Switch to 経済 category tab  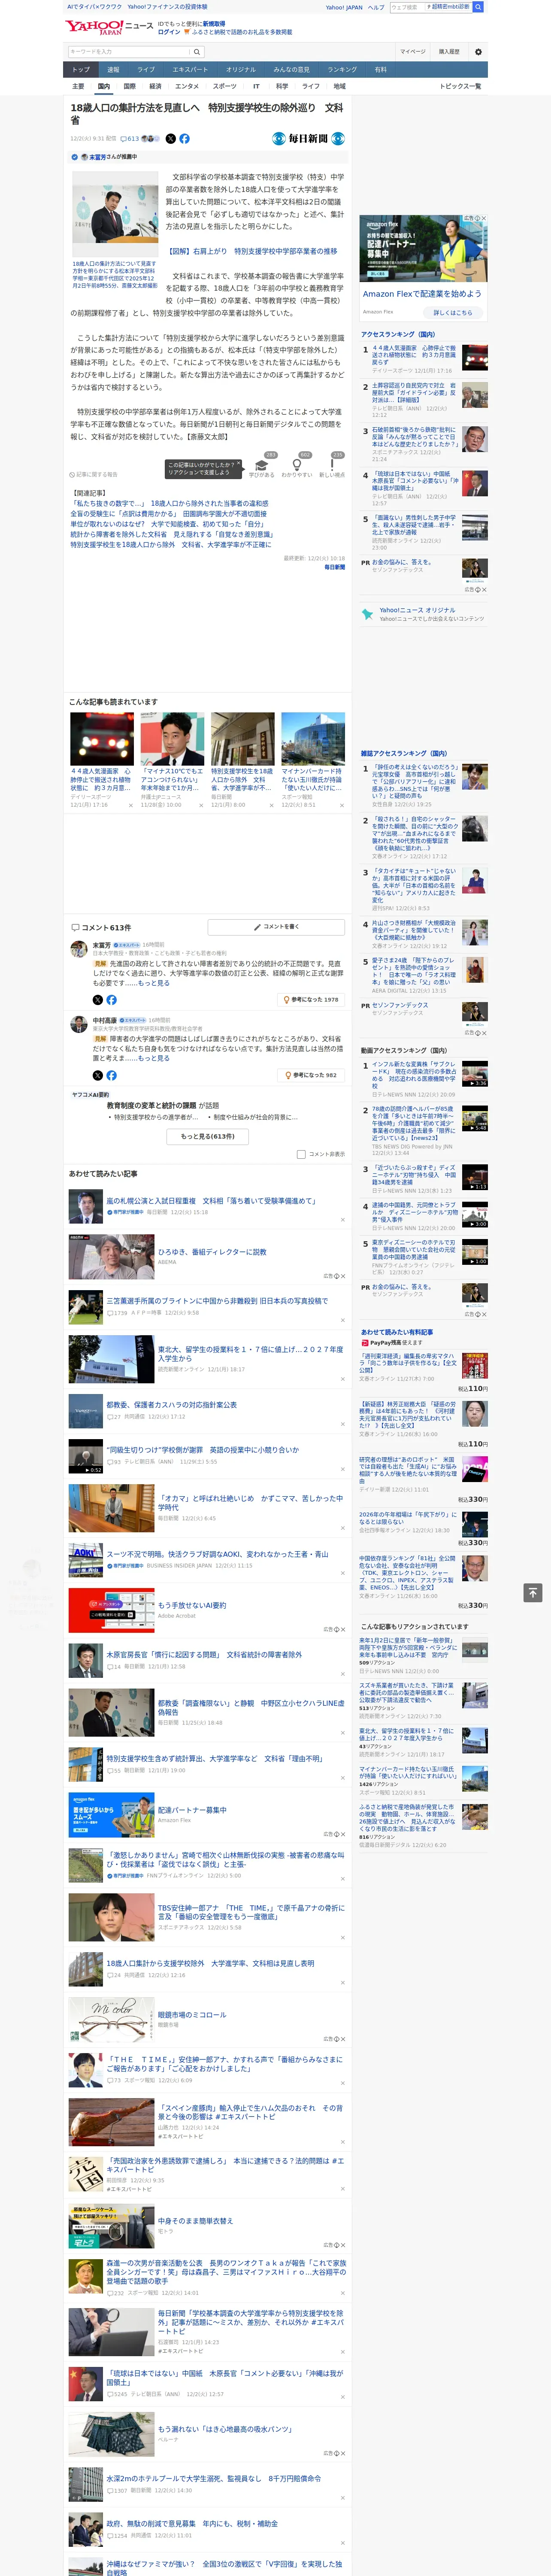[x=155, y=86]
